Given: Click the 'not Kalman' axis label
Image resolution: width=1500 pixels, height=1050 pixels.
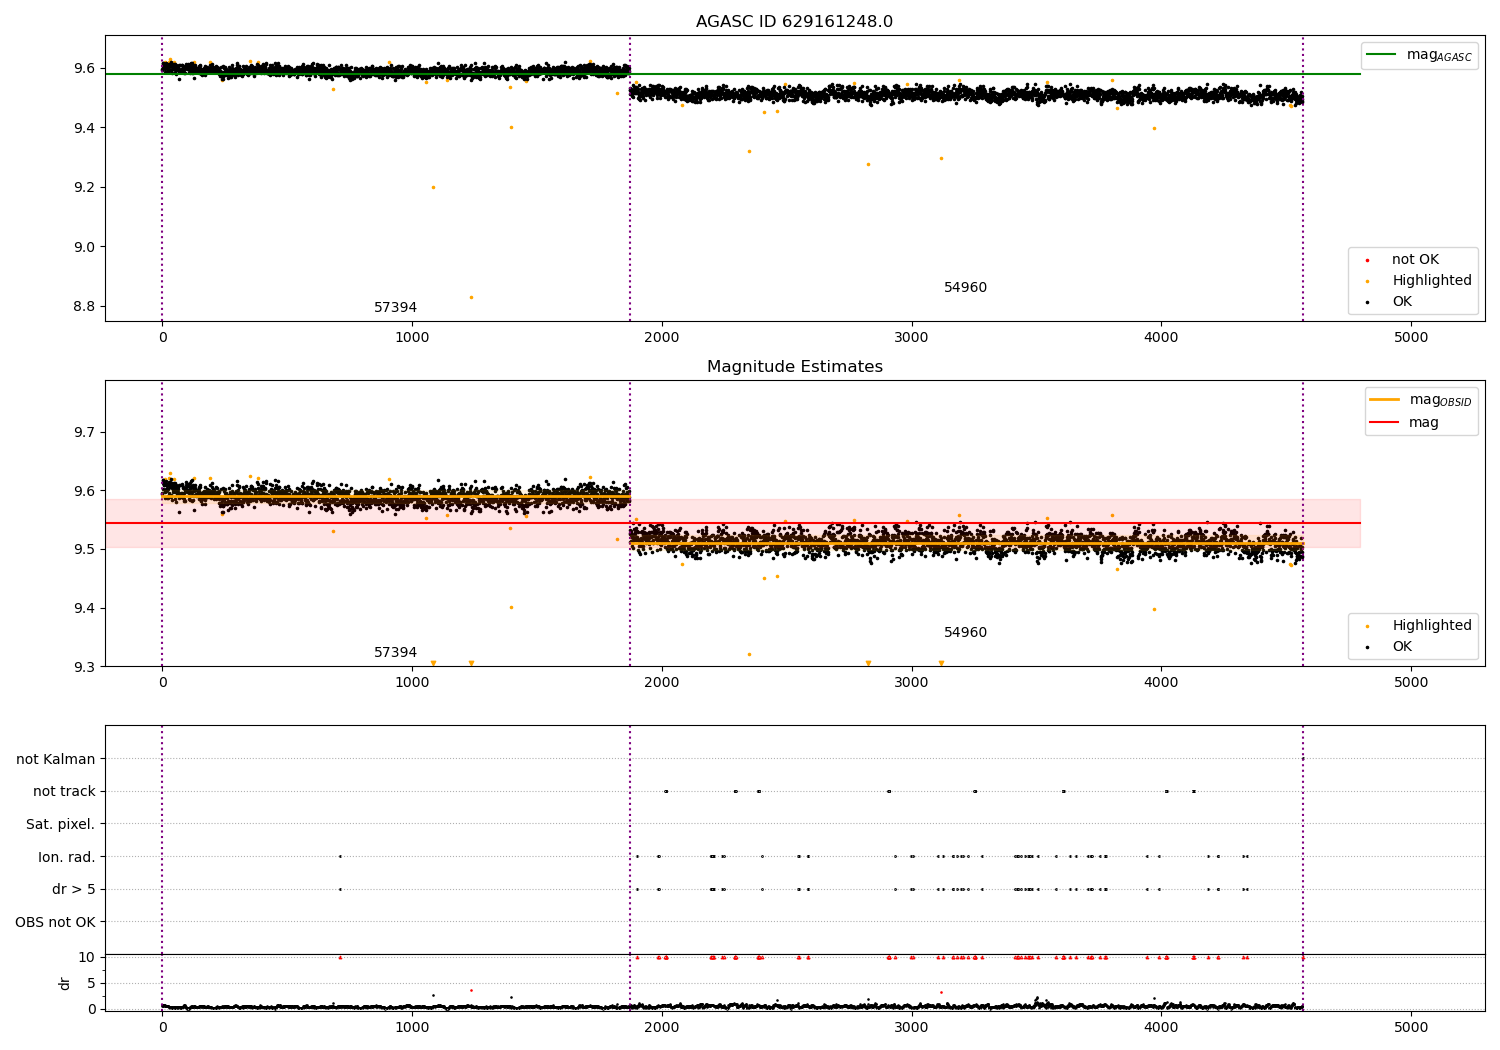Looking at the screenshot, I should tap(56, 759).
